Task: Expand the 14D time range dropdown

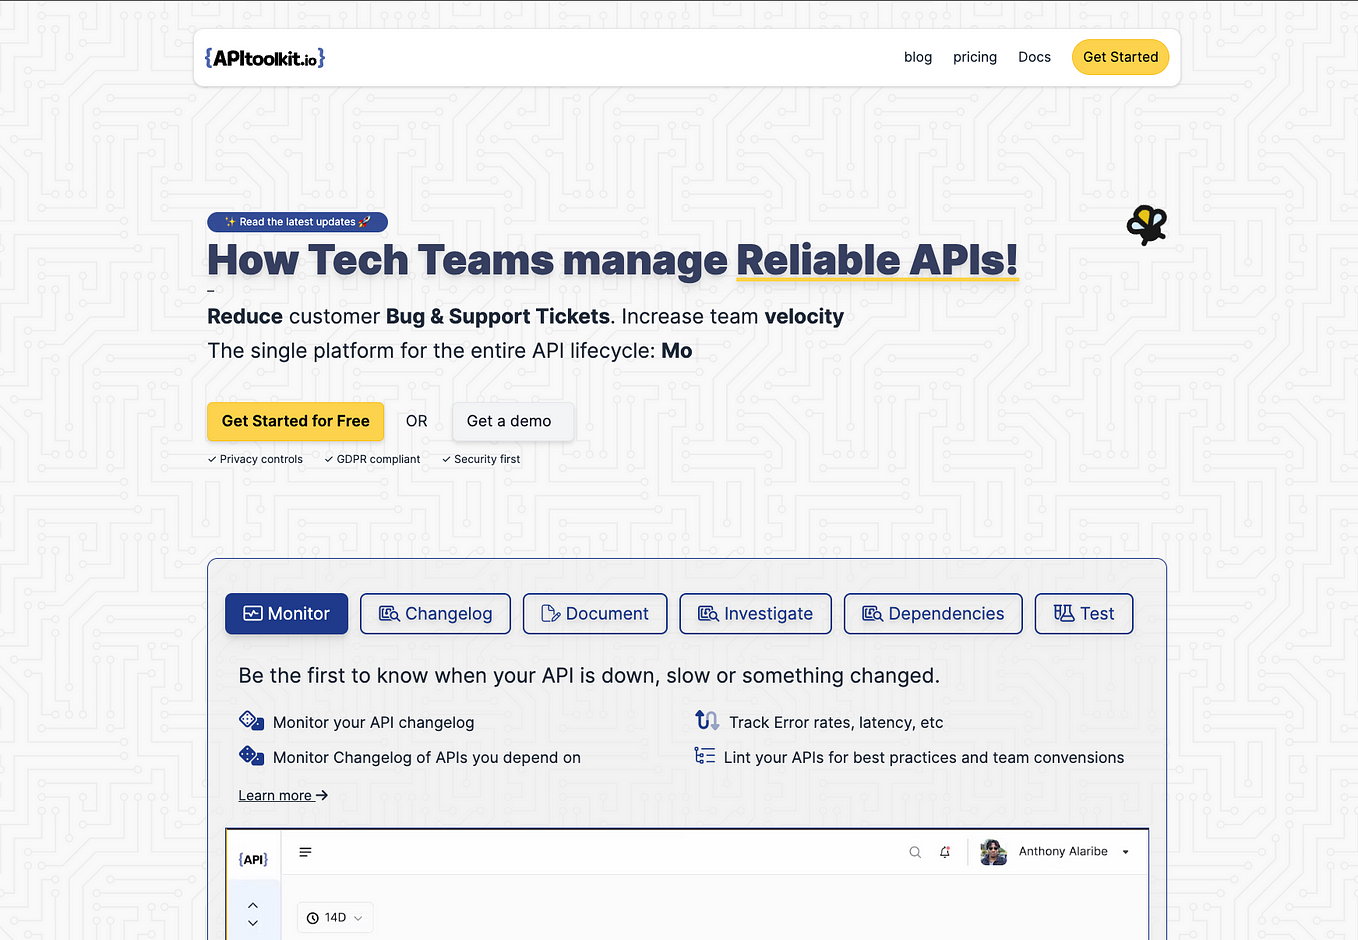Action: pyautogui.click(x=335, y=917)
